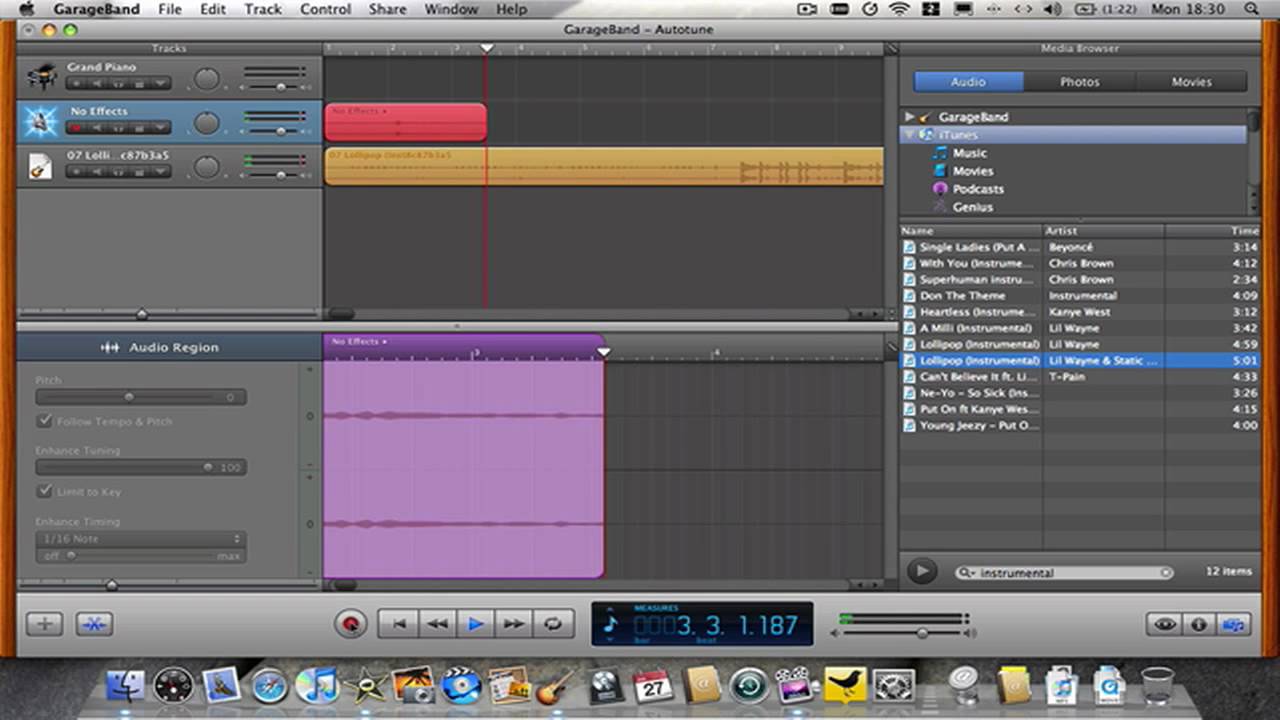The height and width of the screenshot is (720, 1280).
Task: Play the project with the play button
Action: pyautogui.click(x=476, y=624)
